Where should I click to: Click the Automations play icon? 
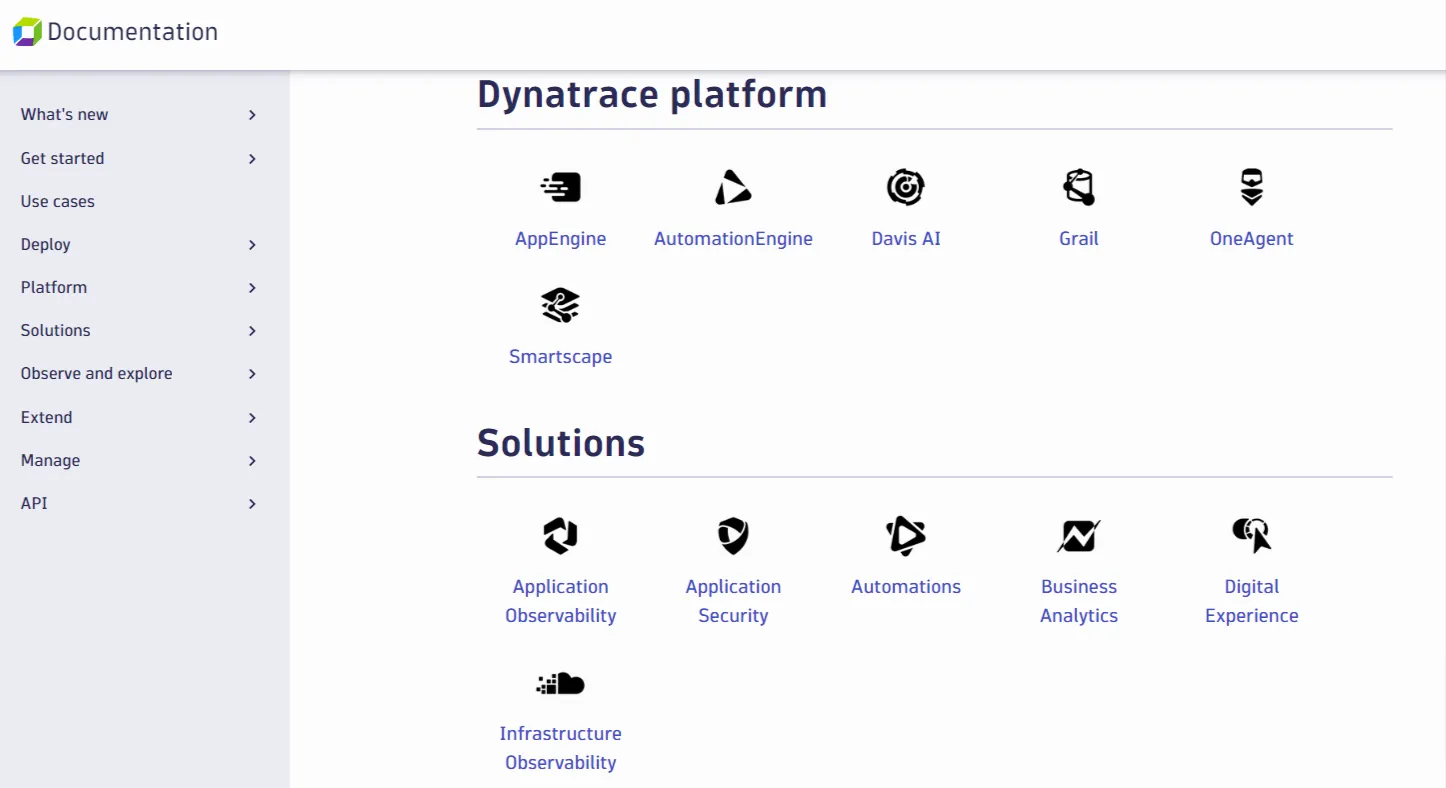click(x=906, y=535)
